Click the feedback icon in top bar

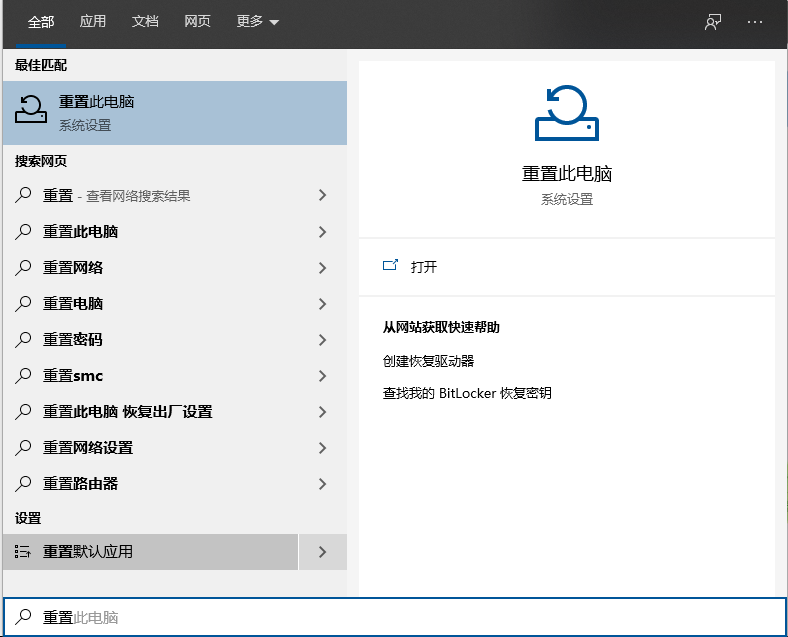pos(713,22)
